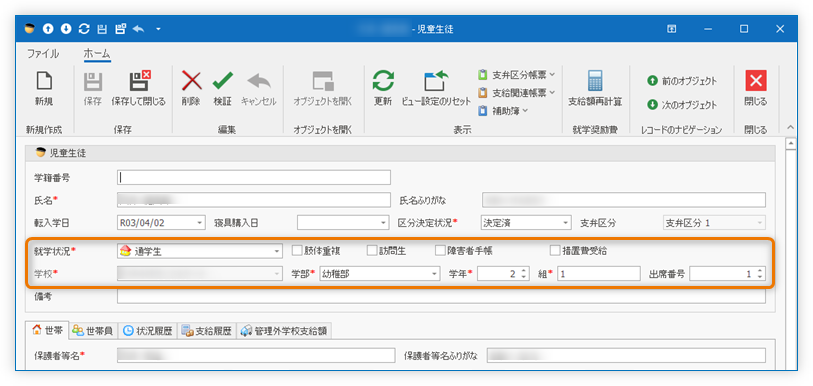Switch to the 状況履歴 tab
Screen dimensions: 813x386
pyautogui.click(x=148, y=331)
